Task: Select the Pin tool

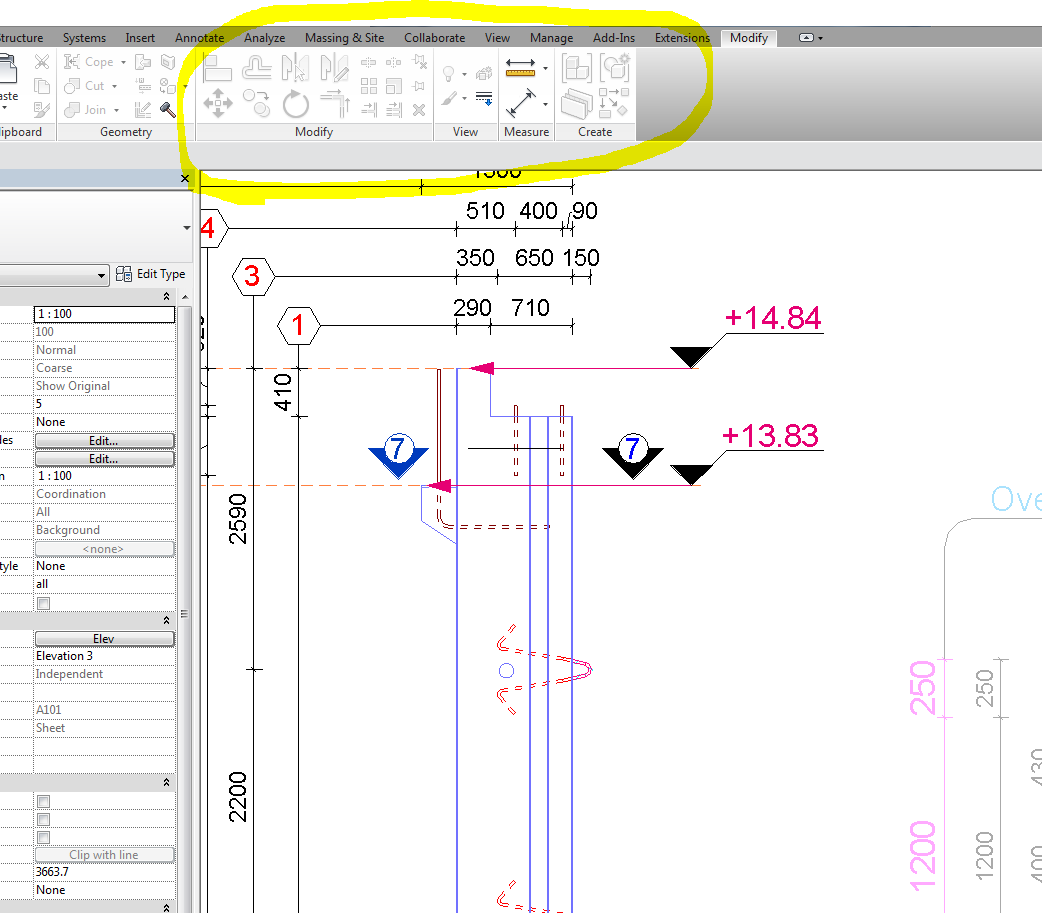Action: click(x=419, y=86)
